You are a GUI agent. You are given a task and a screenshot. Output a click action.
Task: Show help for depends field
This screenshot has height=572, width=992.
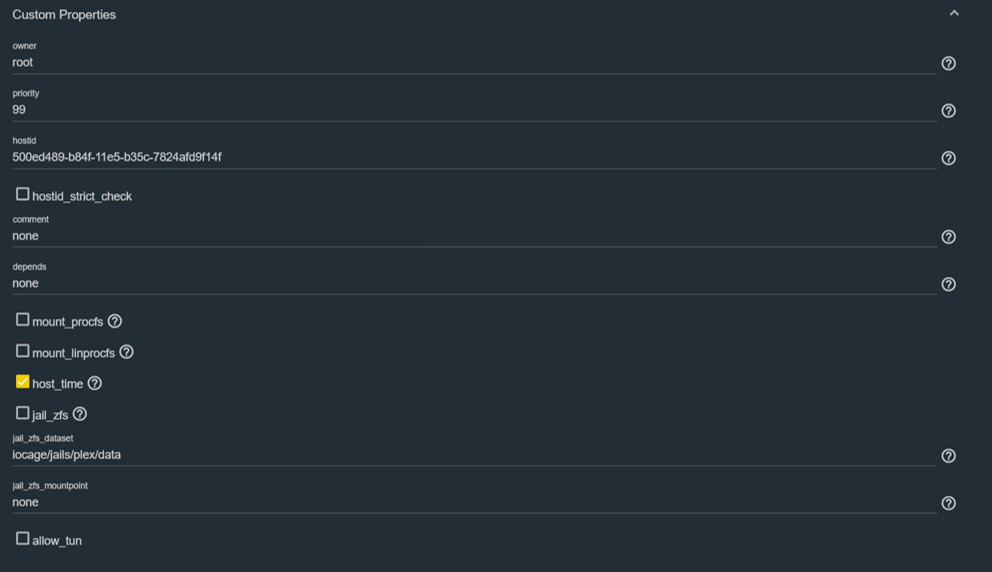(x=948, y=284)
